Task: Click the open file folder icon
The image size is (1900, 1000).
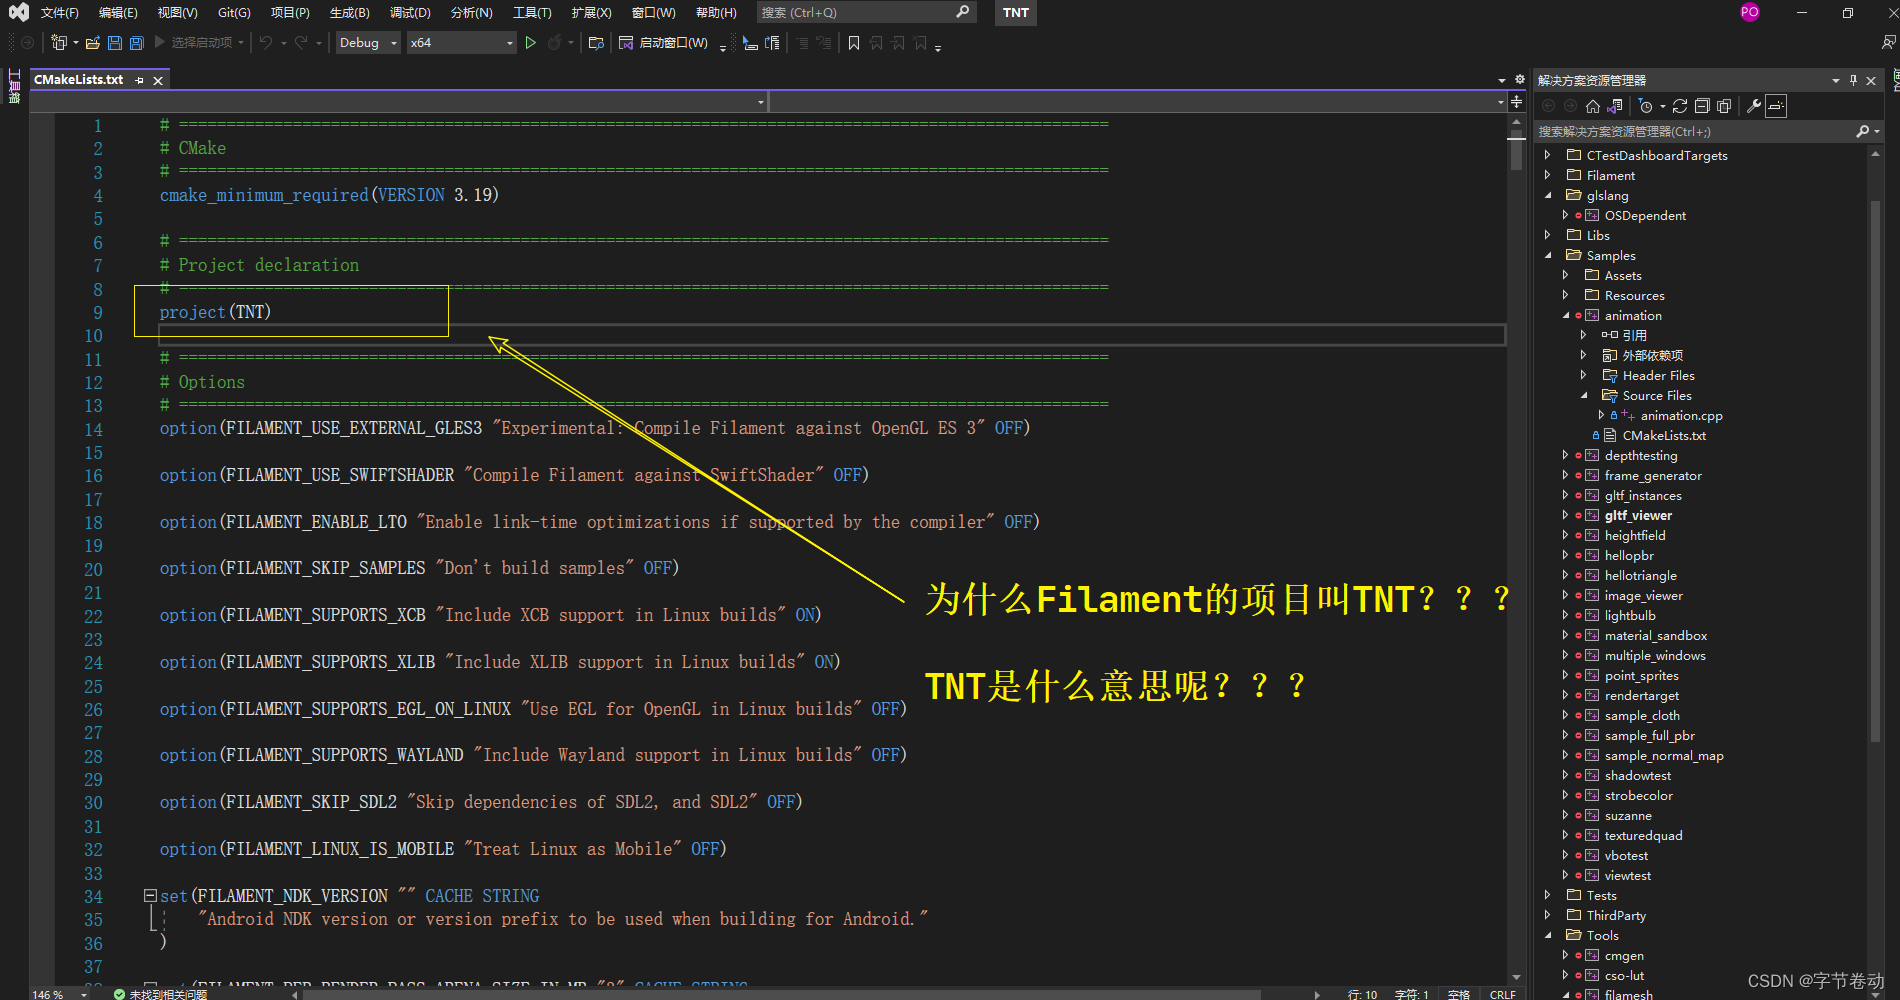Action: pos(93,43)
